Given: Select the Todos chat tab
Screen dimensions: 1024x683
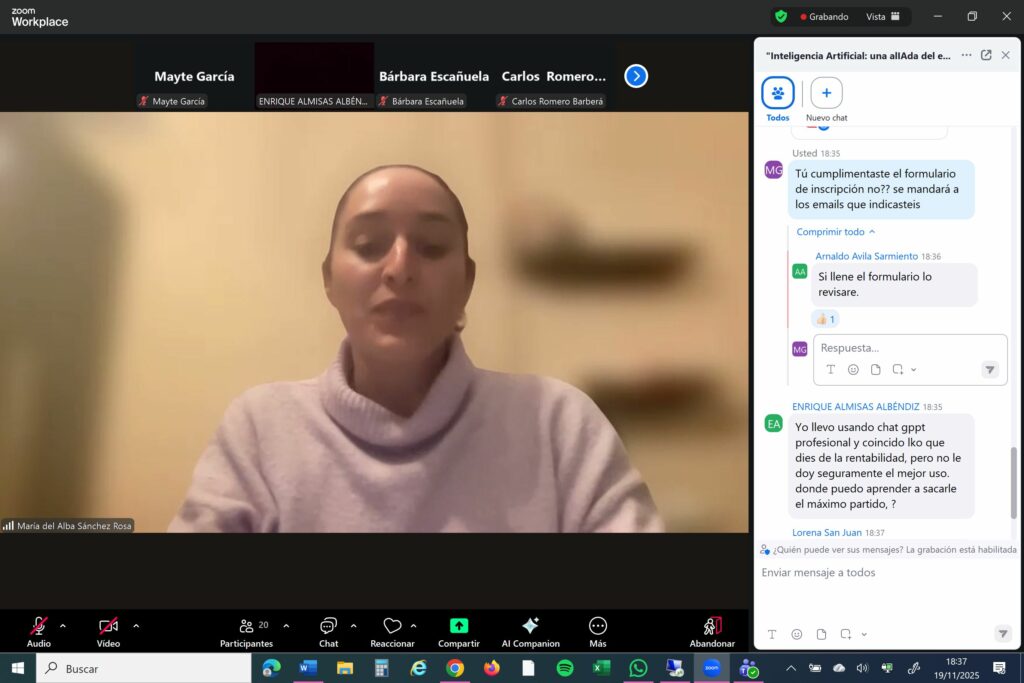Looking at the screenshot, I should coord(778,94).
